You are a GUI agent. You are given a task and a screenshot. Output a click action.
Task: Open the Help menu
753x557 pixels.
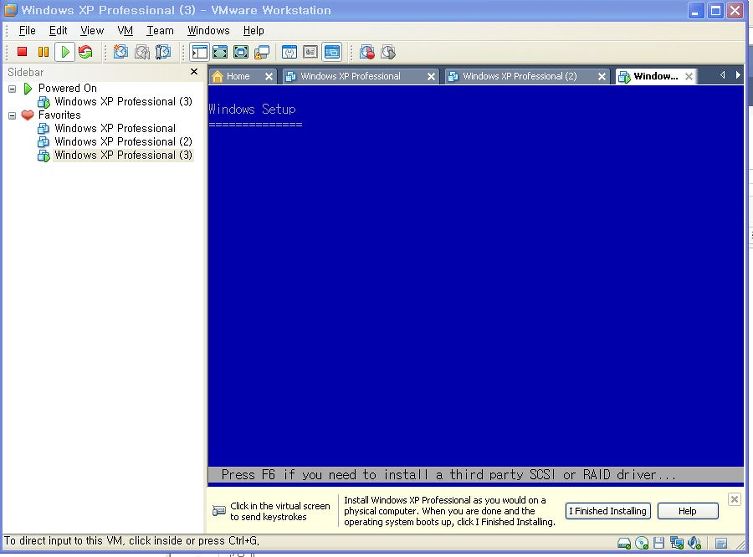(254, 31)
